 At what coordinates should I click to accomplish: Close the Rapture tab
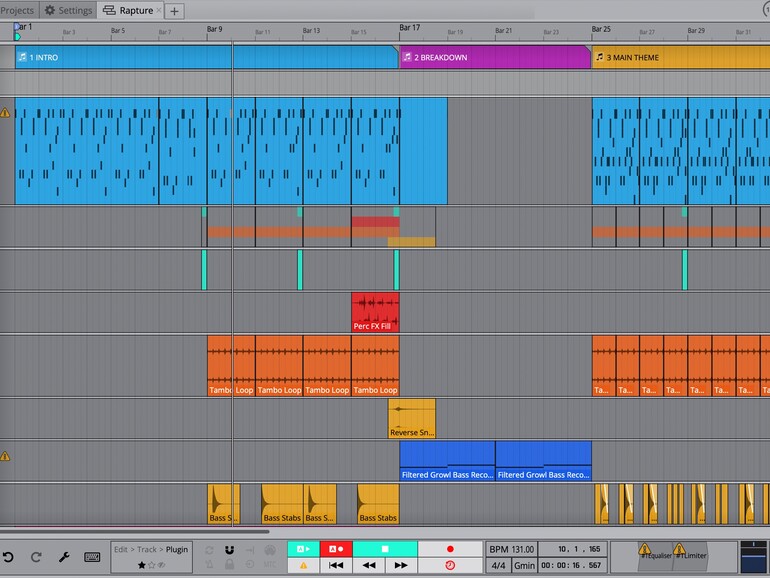159,10
